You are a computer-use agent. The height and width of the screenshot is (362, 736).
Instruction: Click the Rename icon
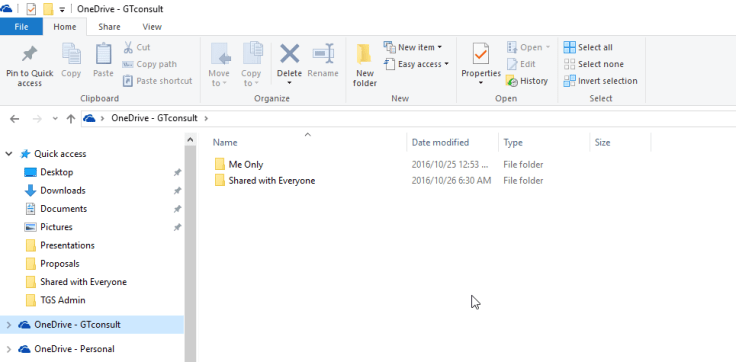[x=323, y=54]
